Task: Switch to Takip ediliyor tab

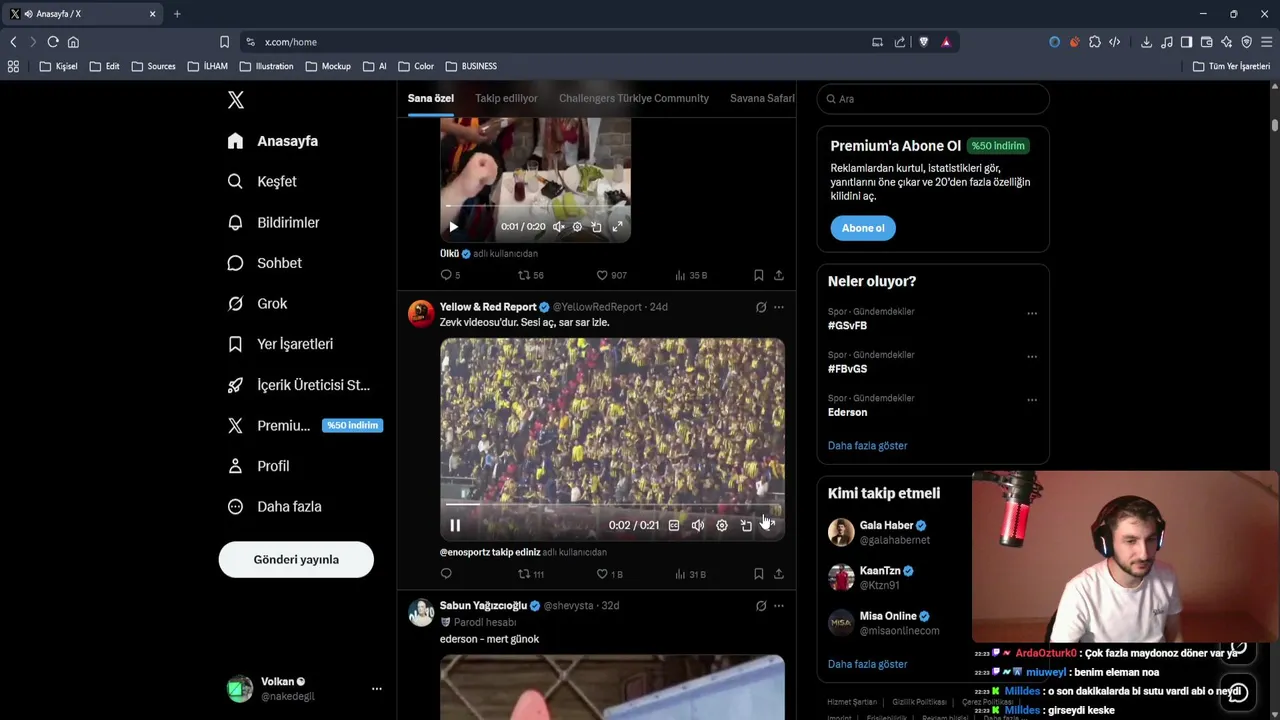Action: (x=506, y=98)
